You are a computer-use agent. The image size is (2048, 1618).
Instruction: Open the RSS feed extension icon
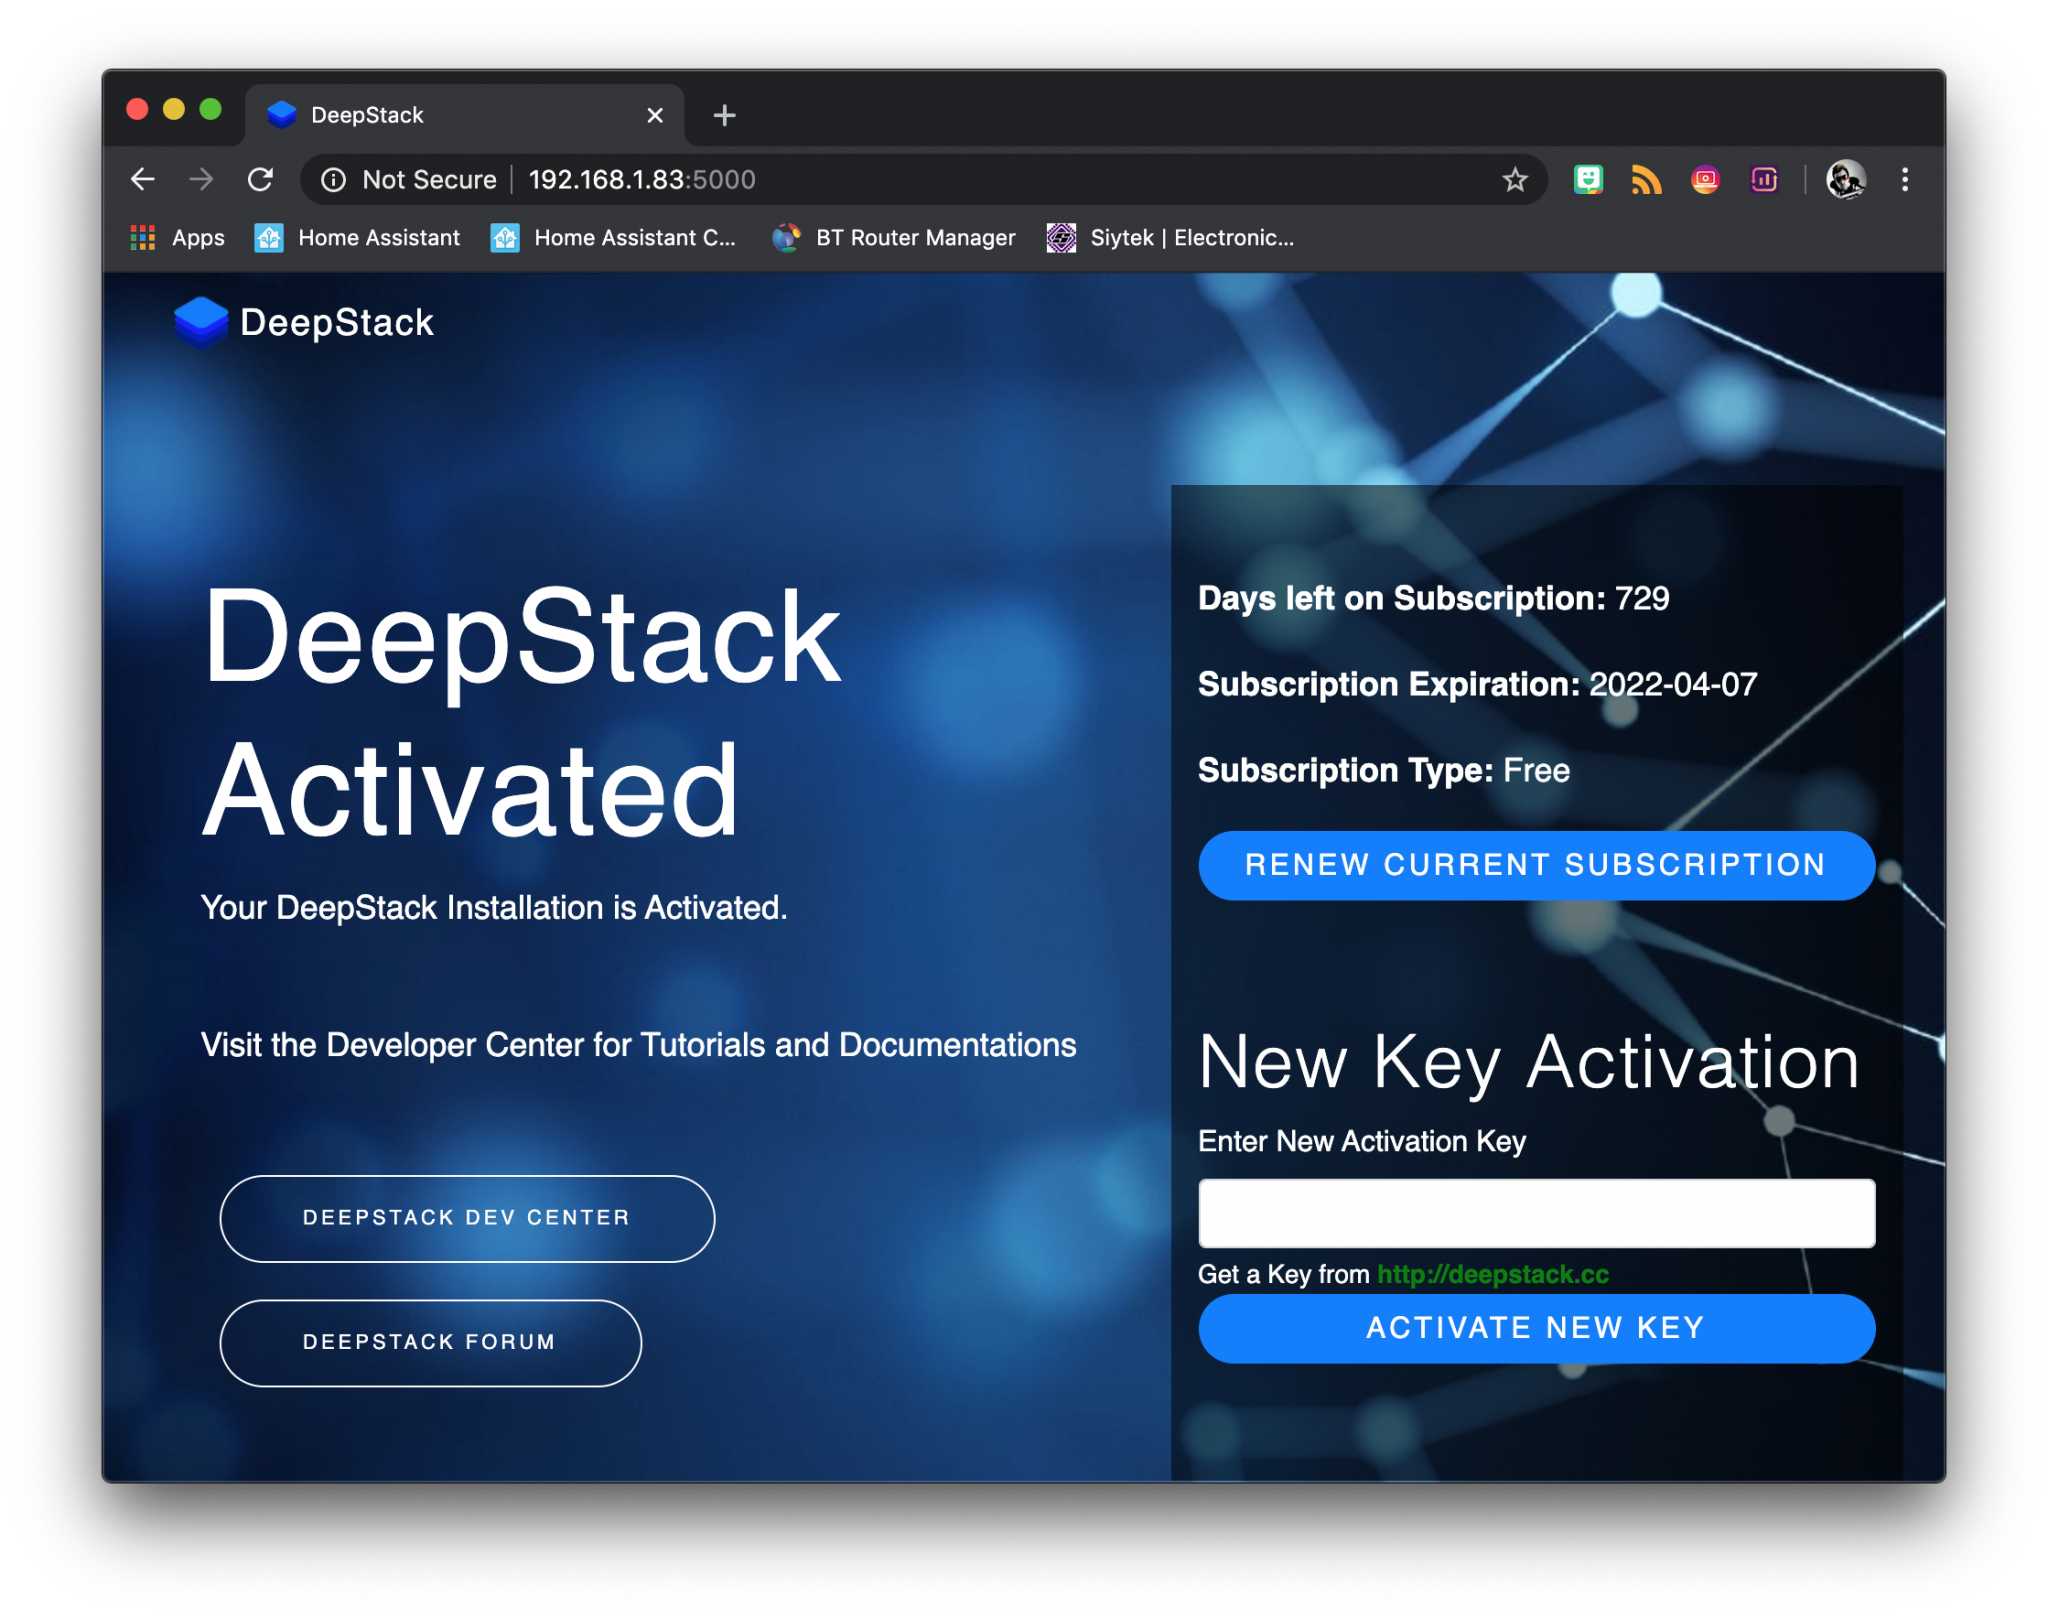click(x=1646, y=180)
